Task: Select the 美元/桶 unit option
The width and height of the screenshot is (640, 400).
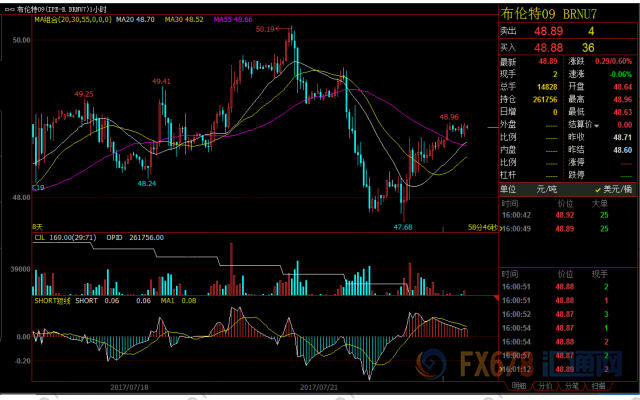Action: pyautogui.click(x=613, y=190)
